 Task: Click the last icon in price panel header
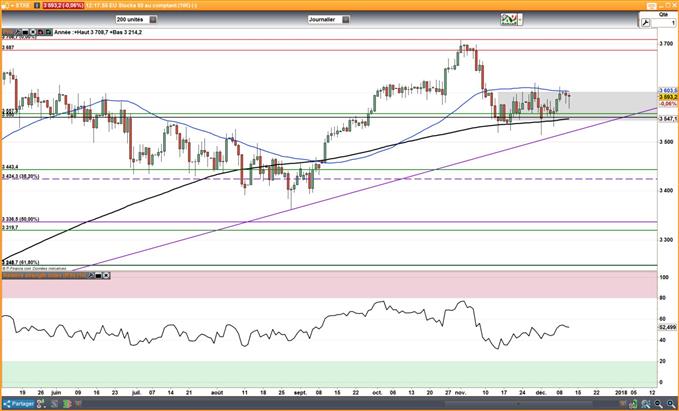click(x=48, y=32)
